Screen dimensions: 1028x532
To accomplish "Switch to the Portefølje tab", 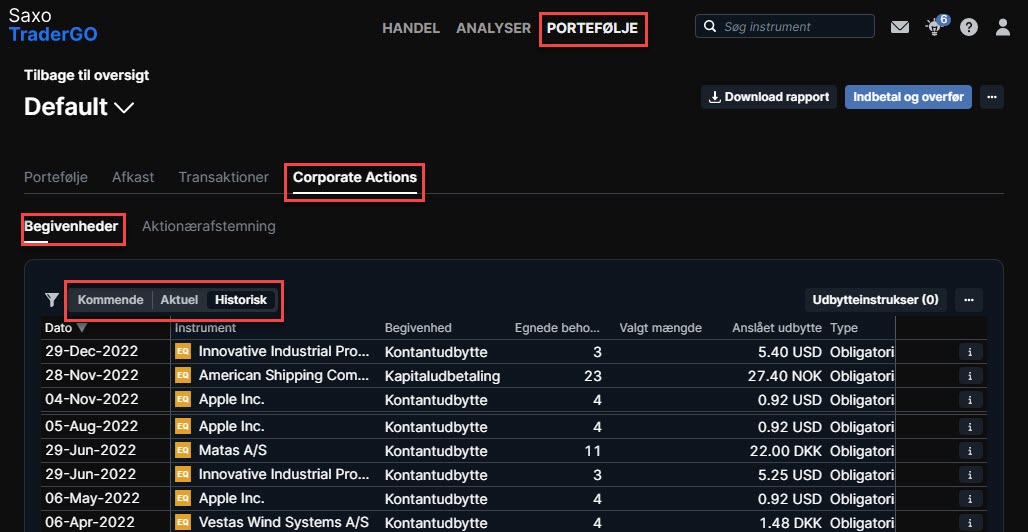I will pyautogui.click(x=56, y=177).
